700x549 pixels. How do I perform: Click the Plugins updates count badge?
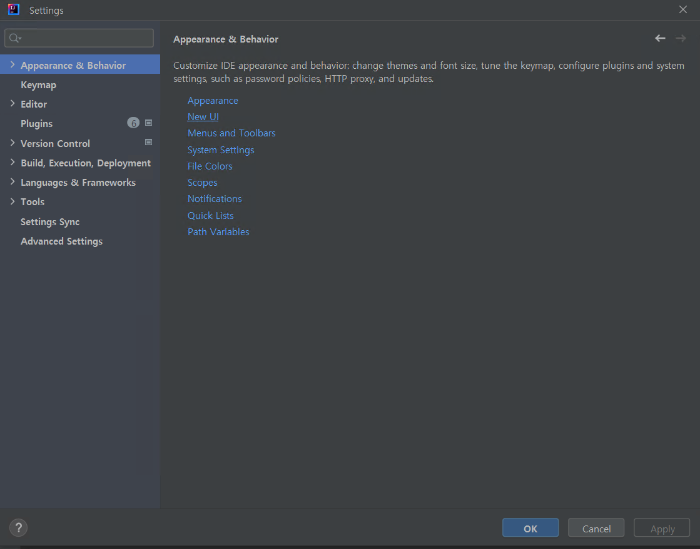[133, 123]
